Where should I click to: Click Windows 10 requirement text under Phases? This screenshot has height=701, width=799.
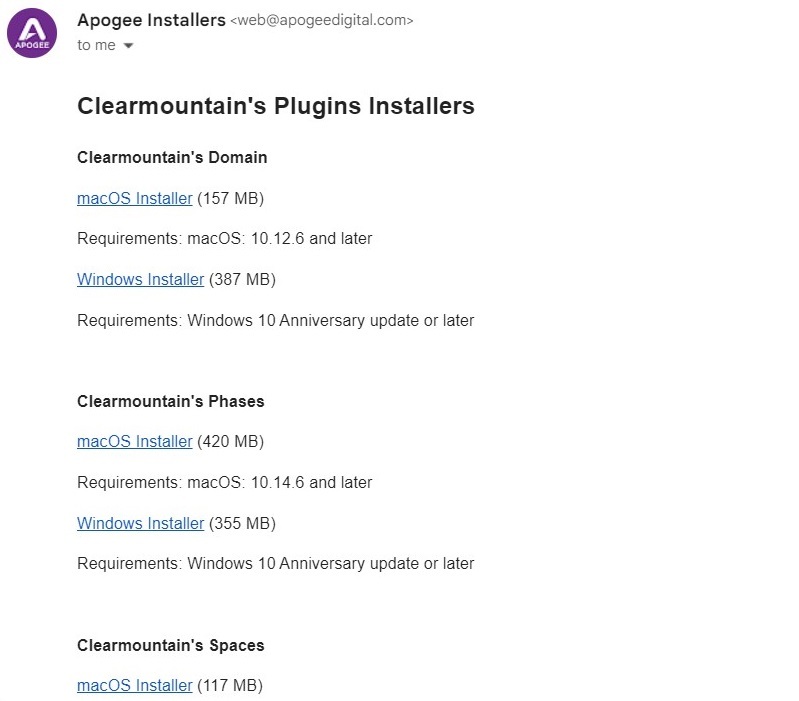pos(275,564)
